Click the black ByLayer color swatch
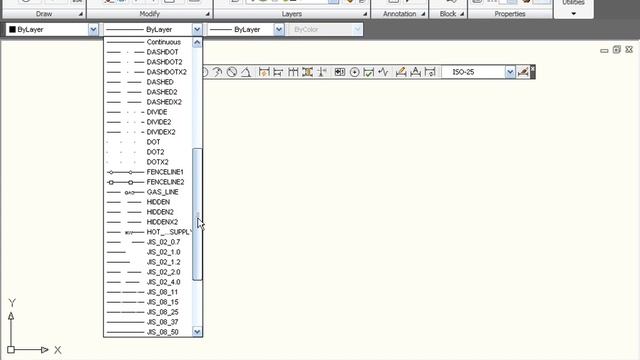Viewport: 640px width, 360px height. [x=12, y=29]
